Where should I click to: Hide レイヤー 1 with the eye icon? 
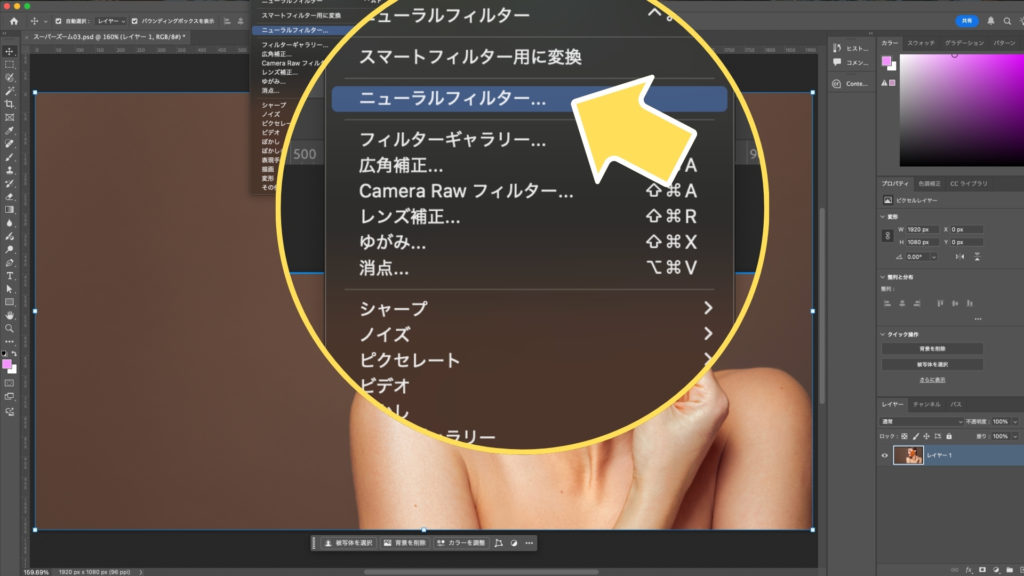click(885, 456)
